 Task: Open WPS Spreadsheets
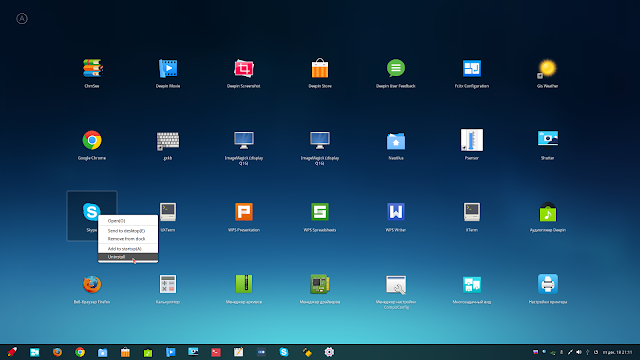point(320,212)
